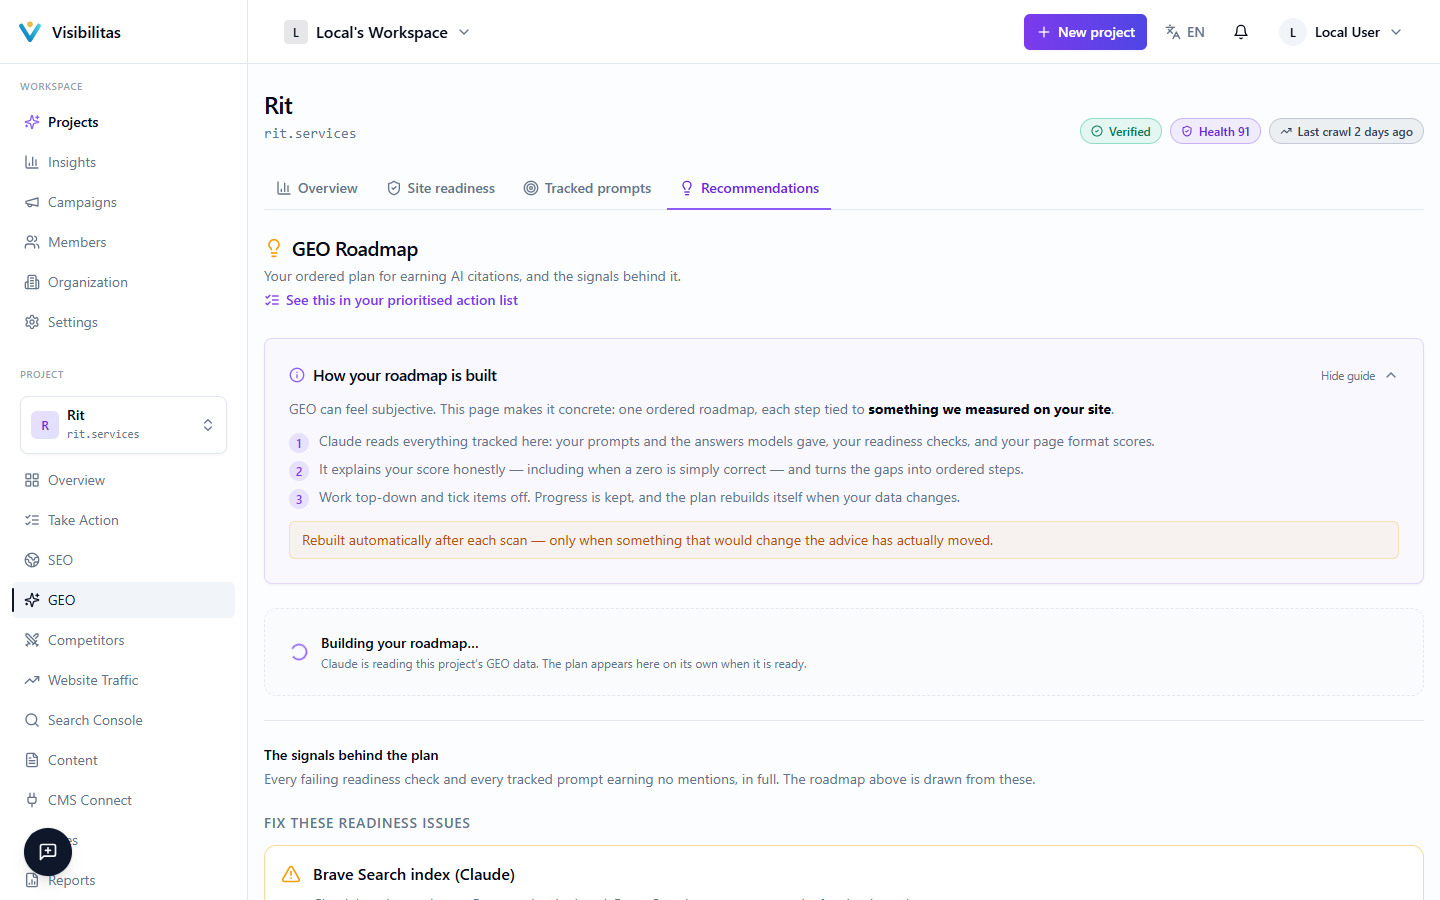Click the New project button
The image size is (1440, 900).
point(1085,32)
